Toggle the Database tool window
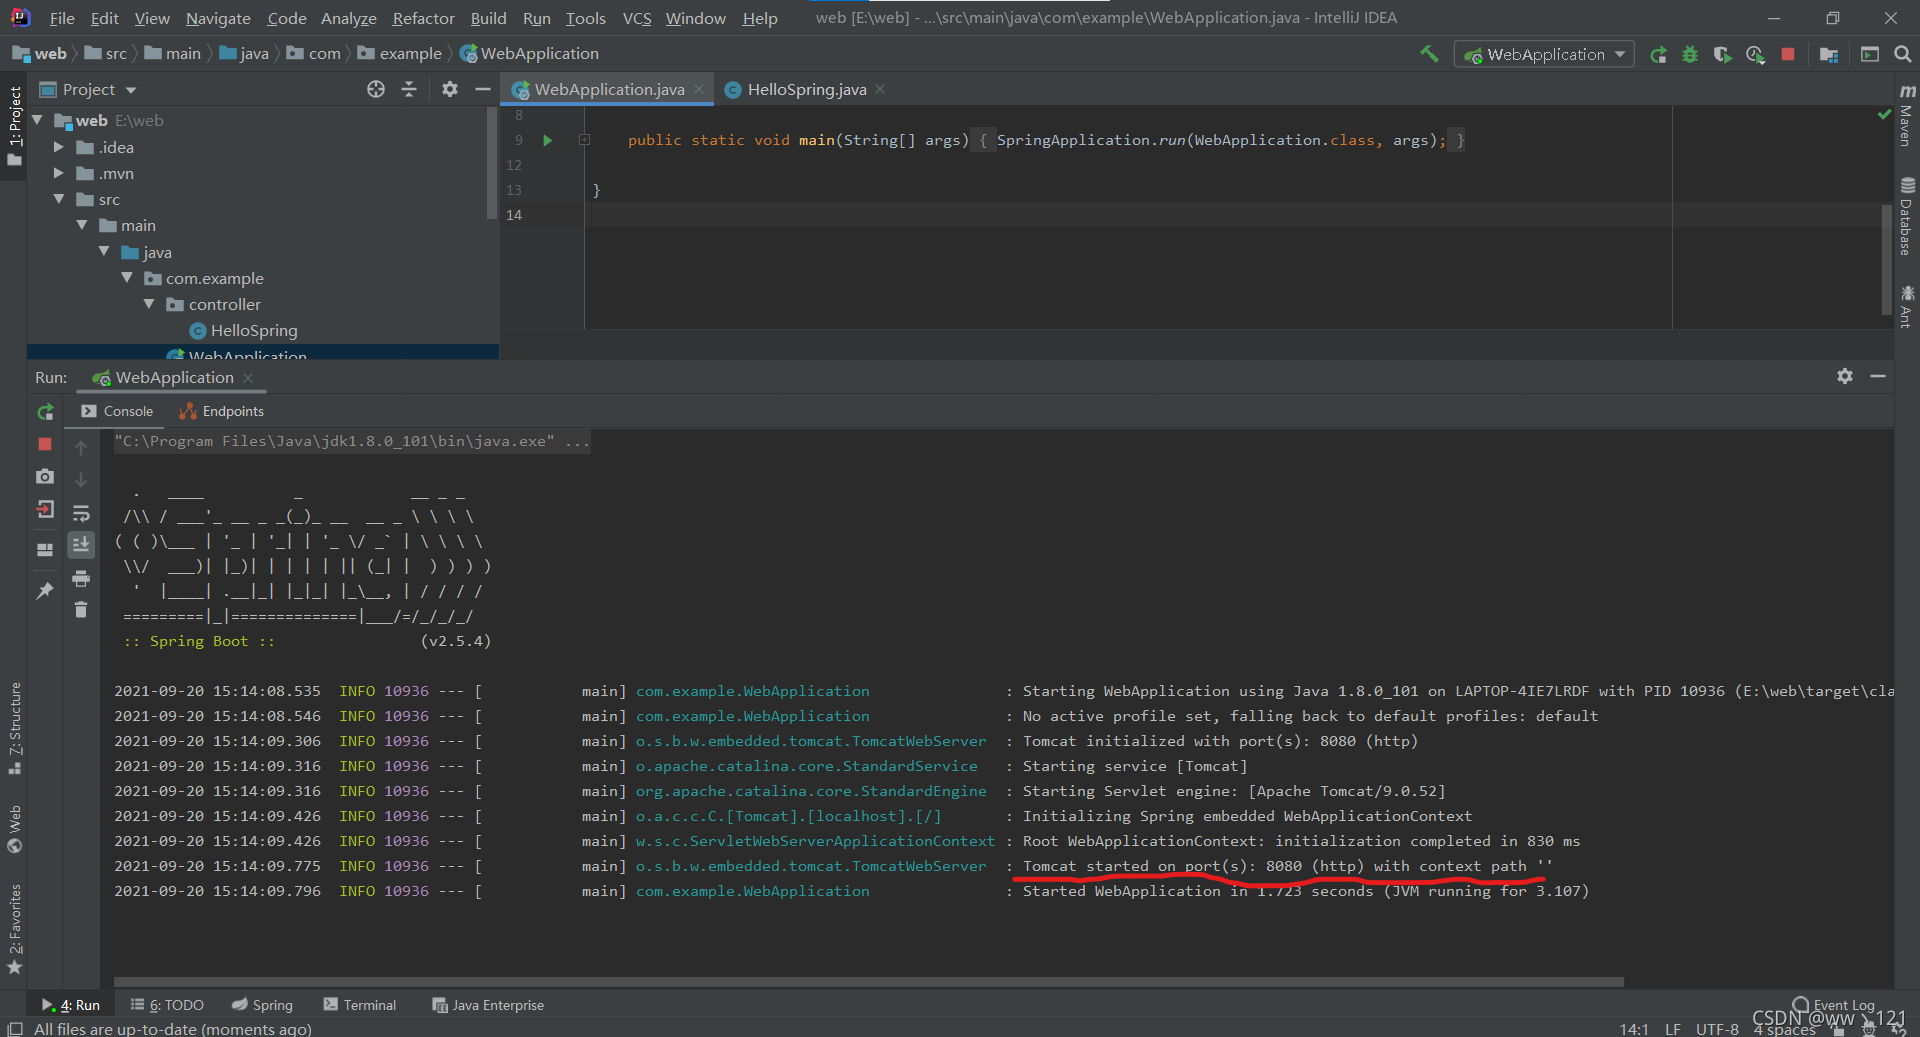Screen dimensions: 1920x1037 (x=1906, y=216)
